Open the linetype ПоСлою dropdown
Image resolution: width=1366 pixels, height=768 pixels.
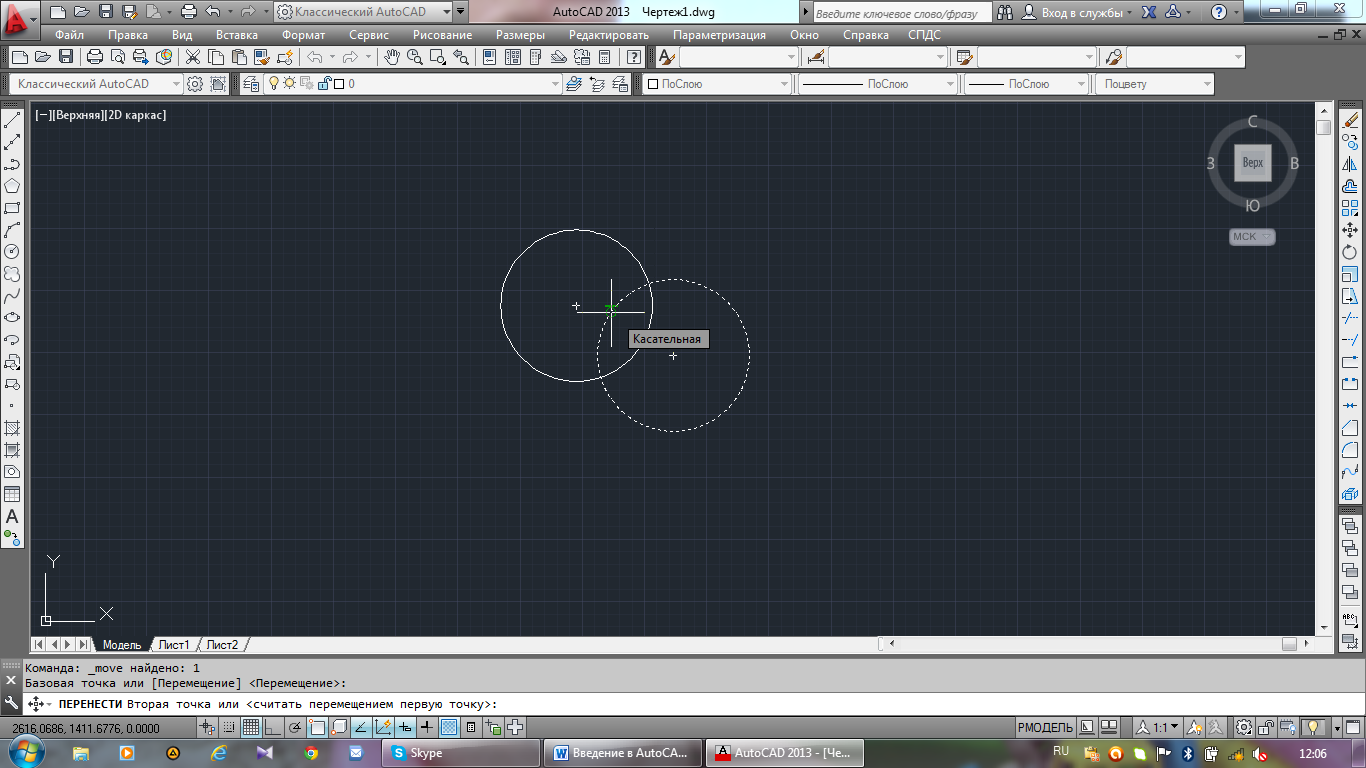coord(879,84)
